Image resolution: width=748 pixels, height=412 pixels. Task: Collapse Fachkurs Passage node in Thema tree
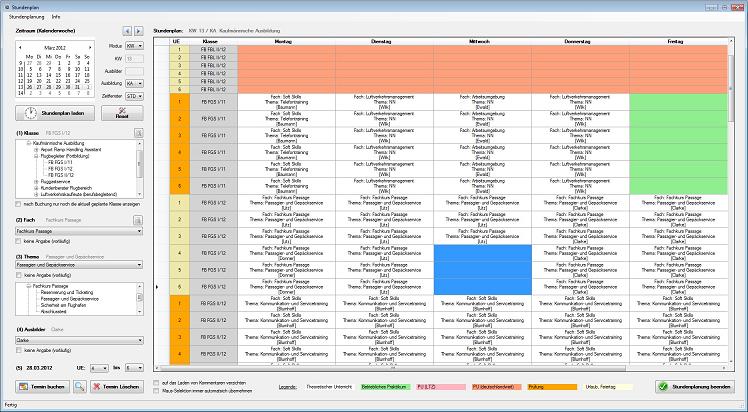[x=29, y=286]
